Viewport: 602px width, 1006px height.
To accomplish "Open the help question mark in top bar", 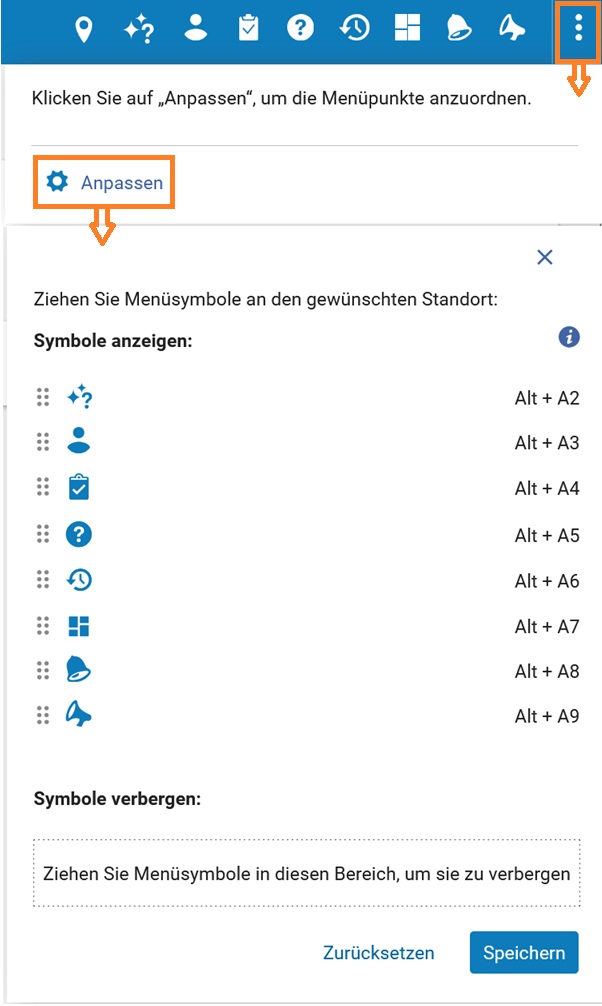I will pos(300,28).
